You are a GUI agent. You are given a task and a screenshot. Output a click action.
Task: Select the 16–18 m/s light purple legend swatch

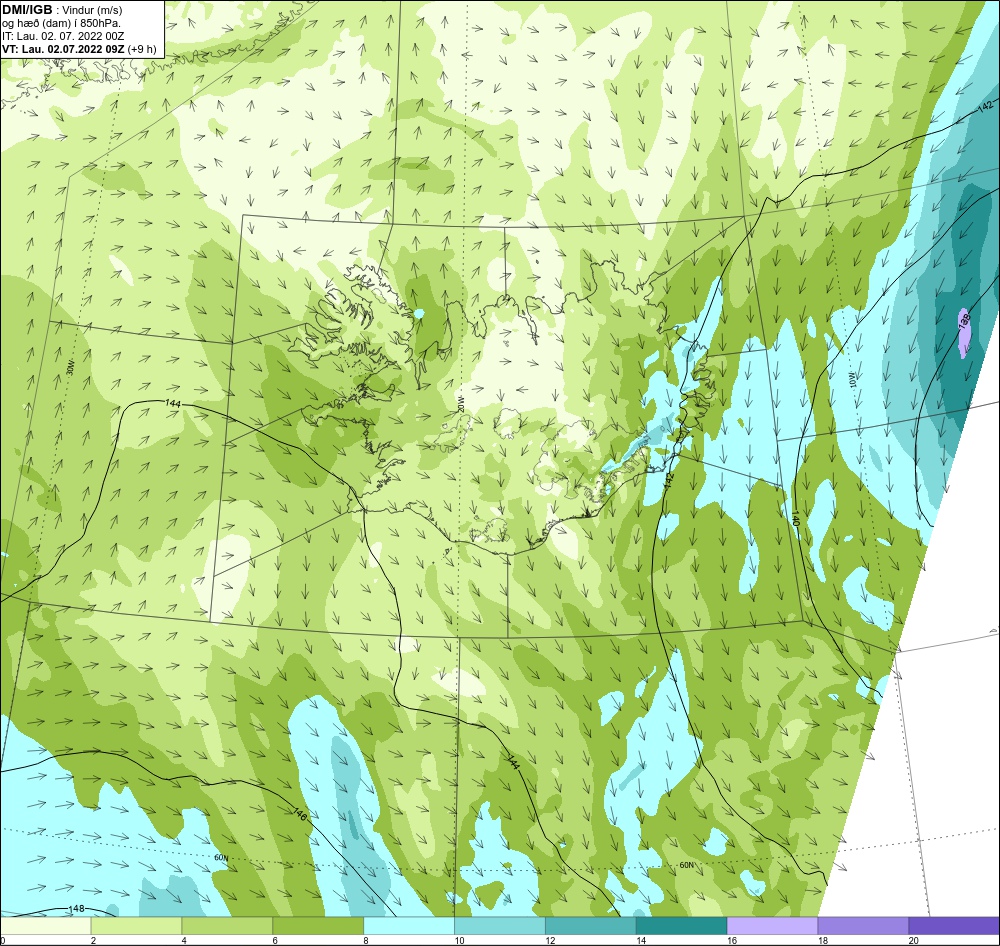pyautogui.click(x=772, y=925)
